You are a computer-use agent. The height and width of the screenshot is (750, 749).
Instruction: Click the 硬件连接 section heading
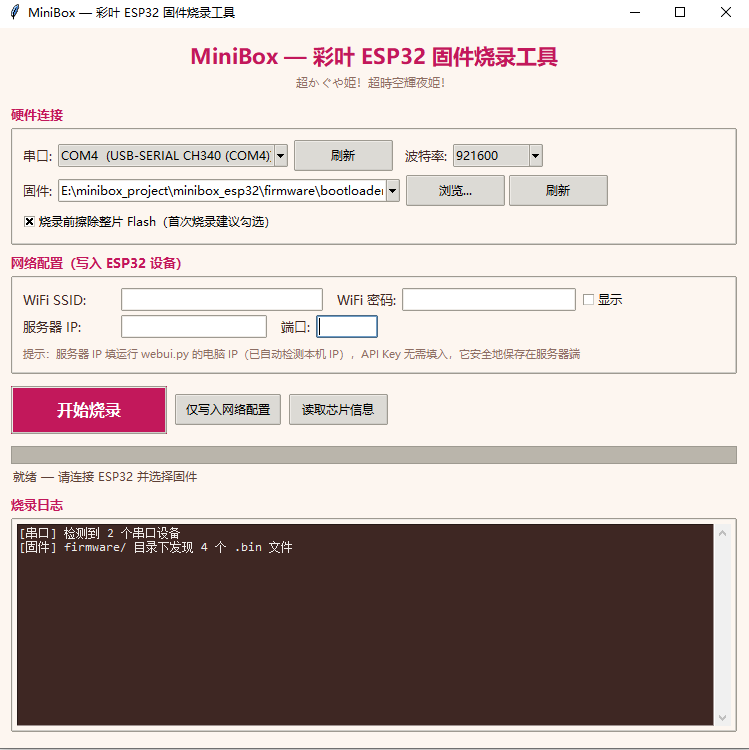(x=37, y=115)
